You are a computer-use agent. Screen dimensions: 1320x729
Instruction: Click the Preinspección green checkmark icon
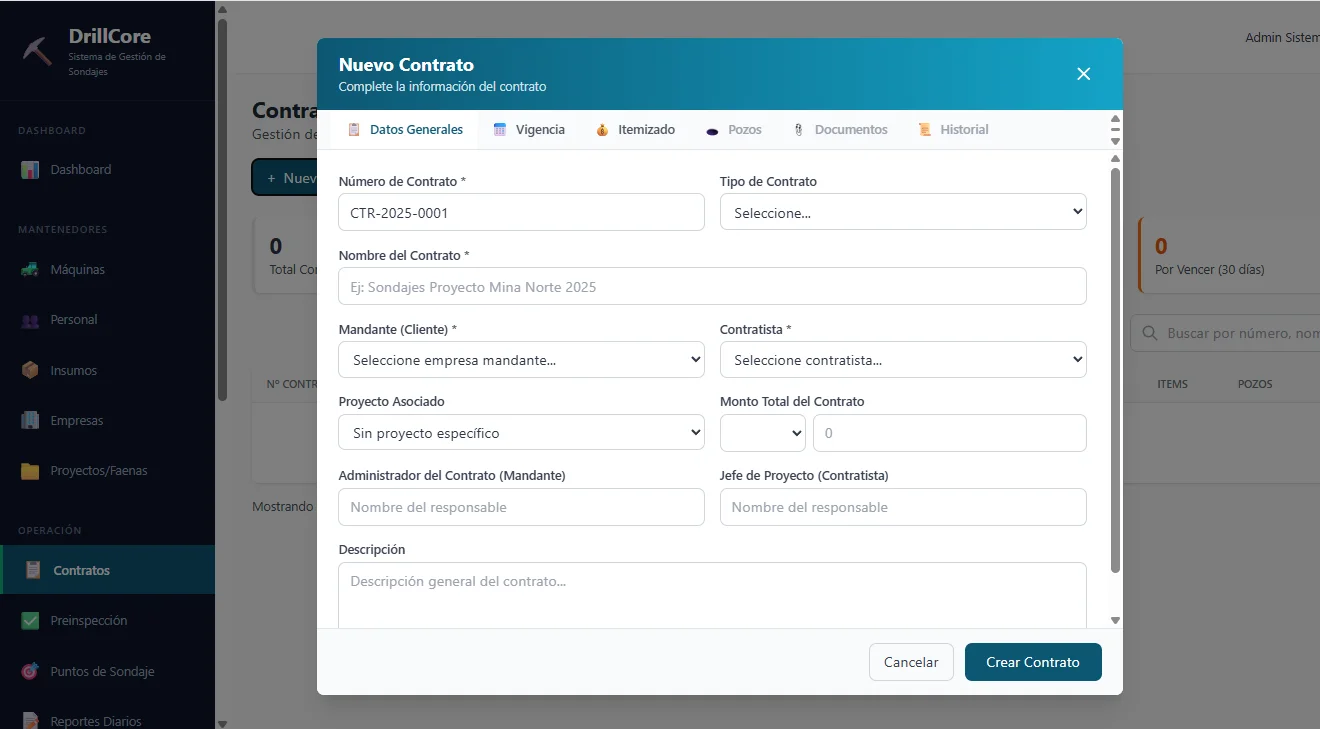coord(30,621)
